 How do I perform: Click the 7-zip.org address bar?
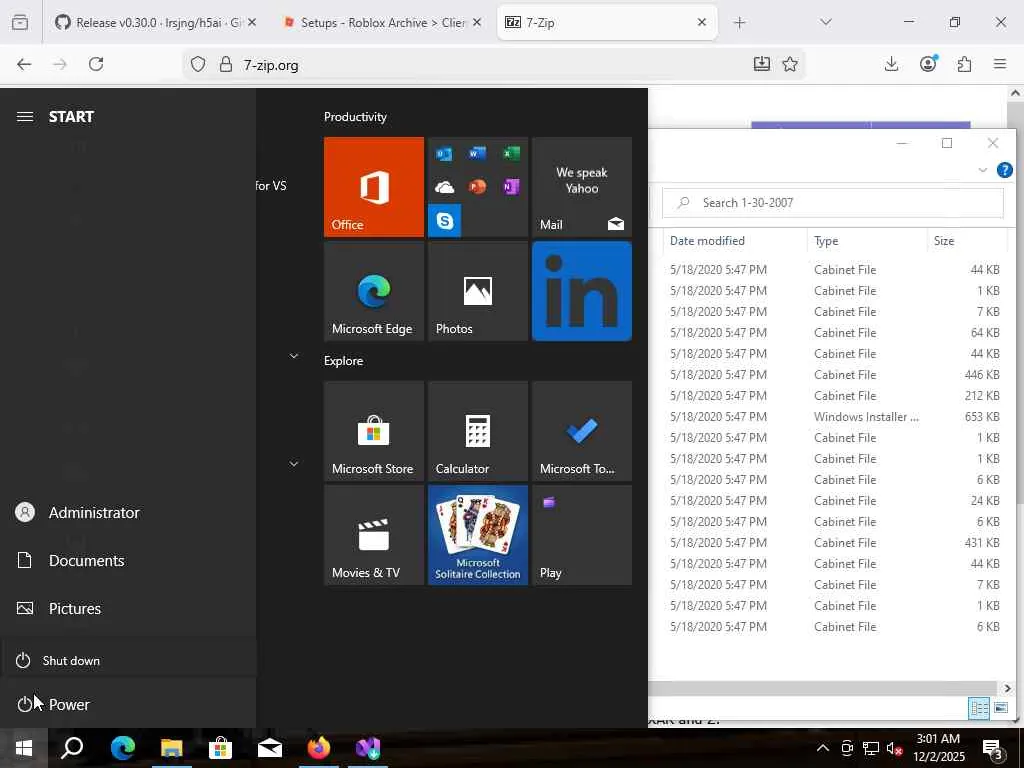[493, 65]
